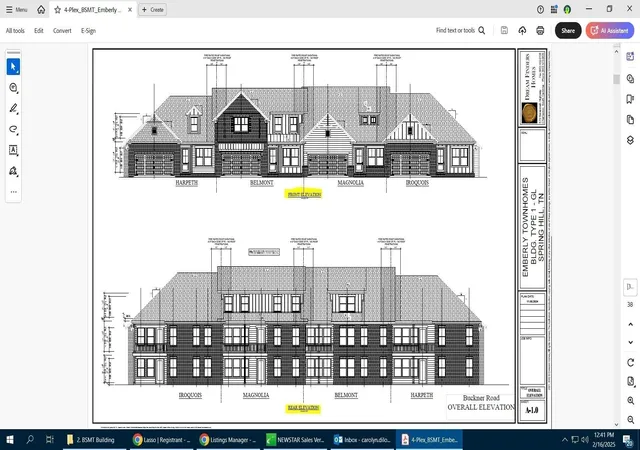The width and height of the screenshot is (640, 450).
Task: Go to the Home view
Action: pos(41,9)
